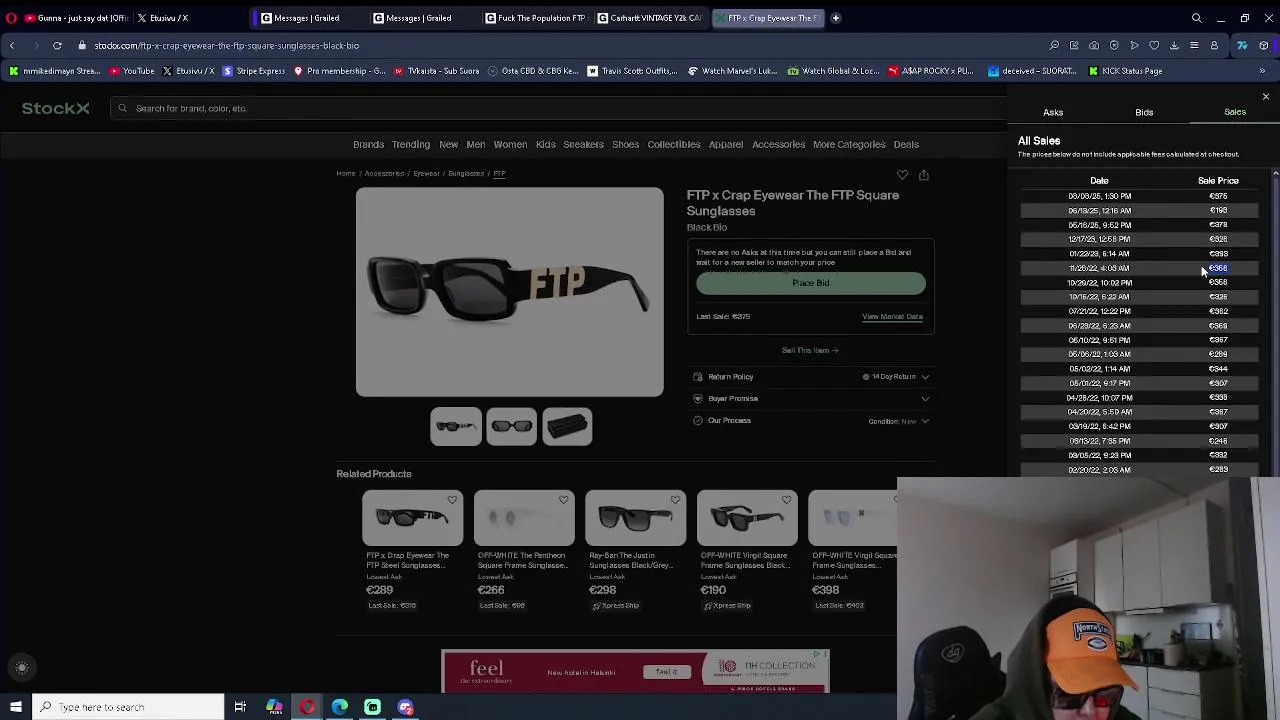This screenshot has width=1280, height=720.
Task: Add page to bookmarks heart icon
Action: click(1154, 45)
